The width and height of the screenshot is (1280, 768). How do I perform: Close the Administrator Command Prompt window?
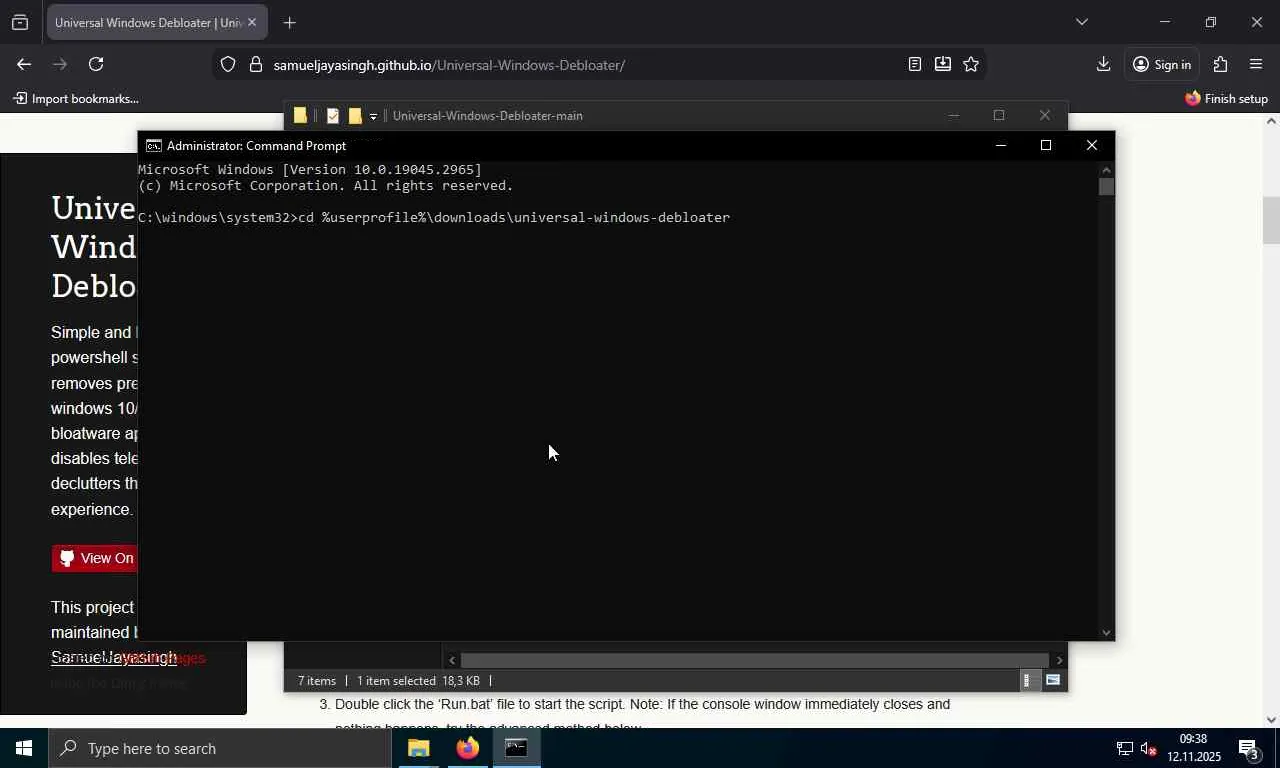(x=1092, y=146)
